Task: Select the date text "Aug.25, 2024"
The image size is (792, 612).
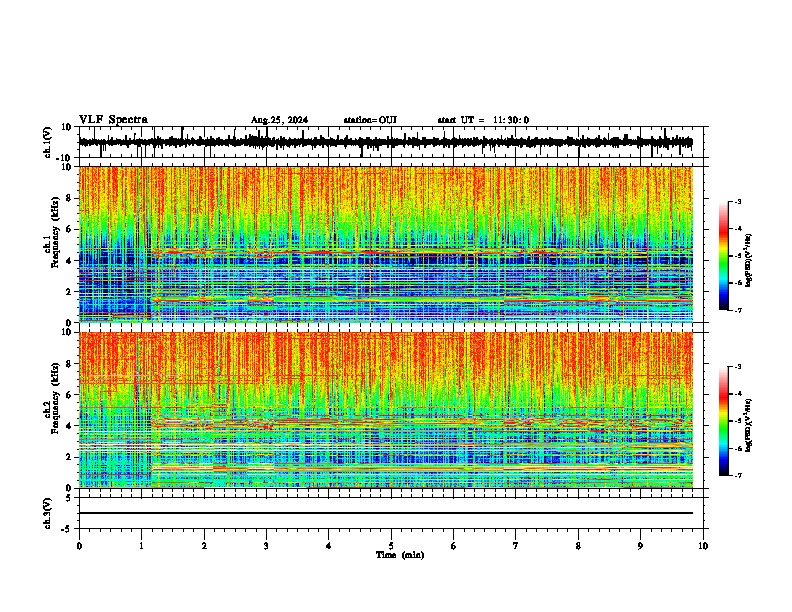Action: pyautogui.click(x=279, y=120)
